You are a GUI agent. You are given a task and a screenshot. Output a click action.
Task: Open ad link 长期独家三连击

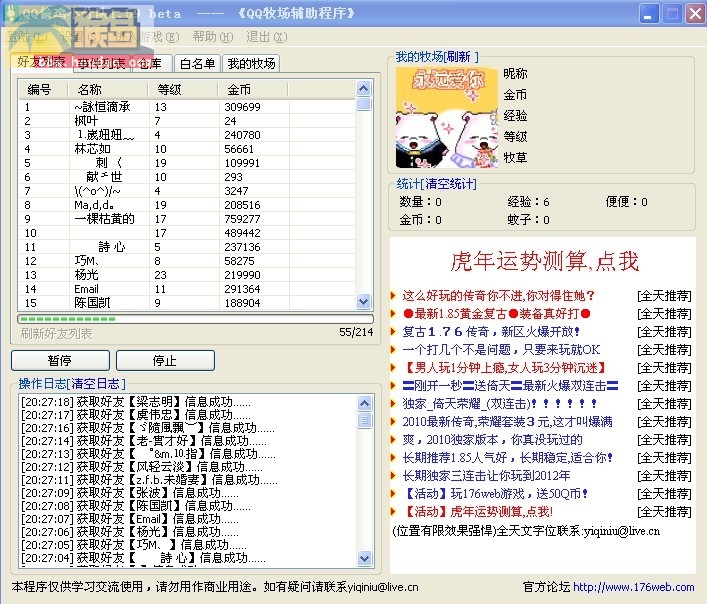pyautogui.click(x=487, y=476)
